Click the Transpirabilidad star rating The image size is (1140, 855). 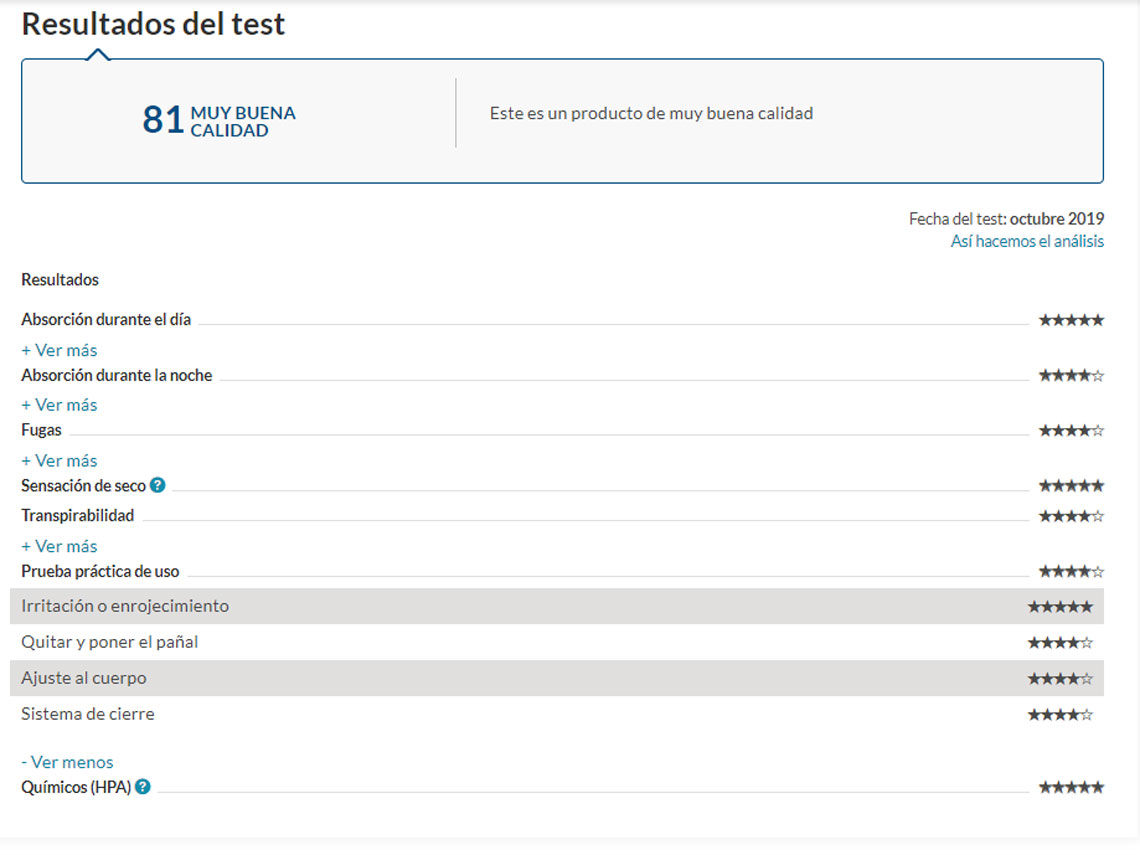point(1071,517)
